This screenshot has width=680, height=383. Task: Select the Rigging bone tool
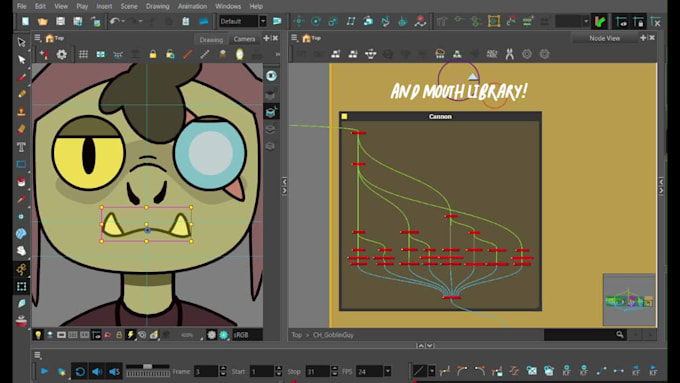point(21,269)
